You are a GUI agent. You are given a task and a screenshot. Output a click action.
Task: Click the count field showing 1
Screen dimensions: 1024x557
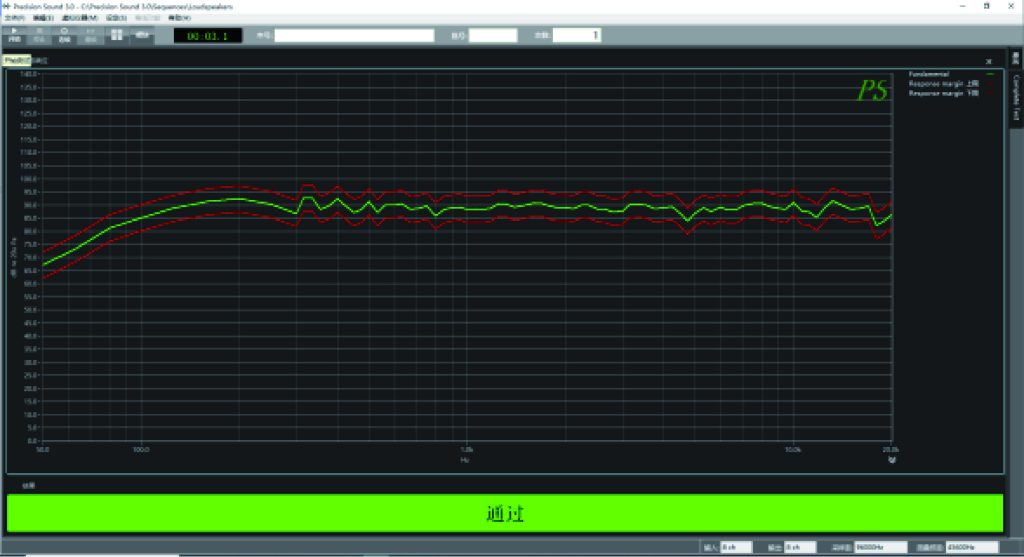(577, 35)
